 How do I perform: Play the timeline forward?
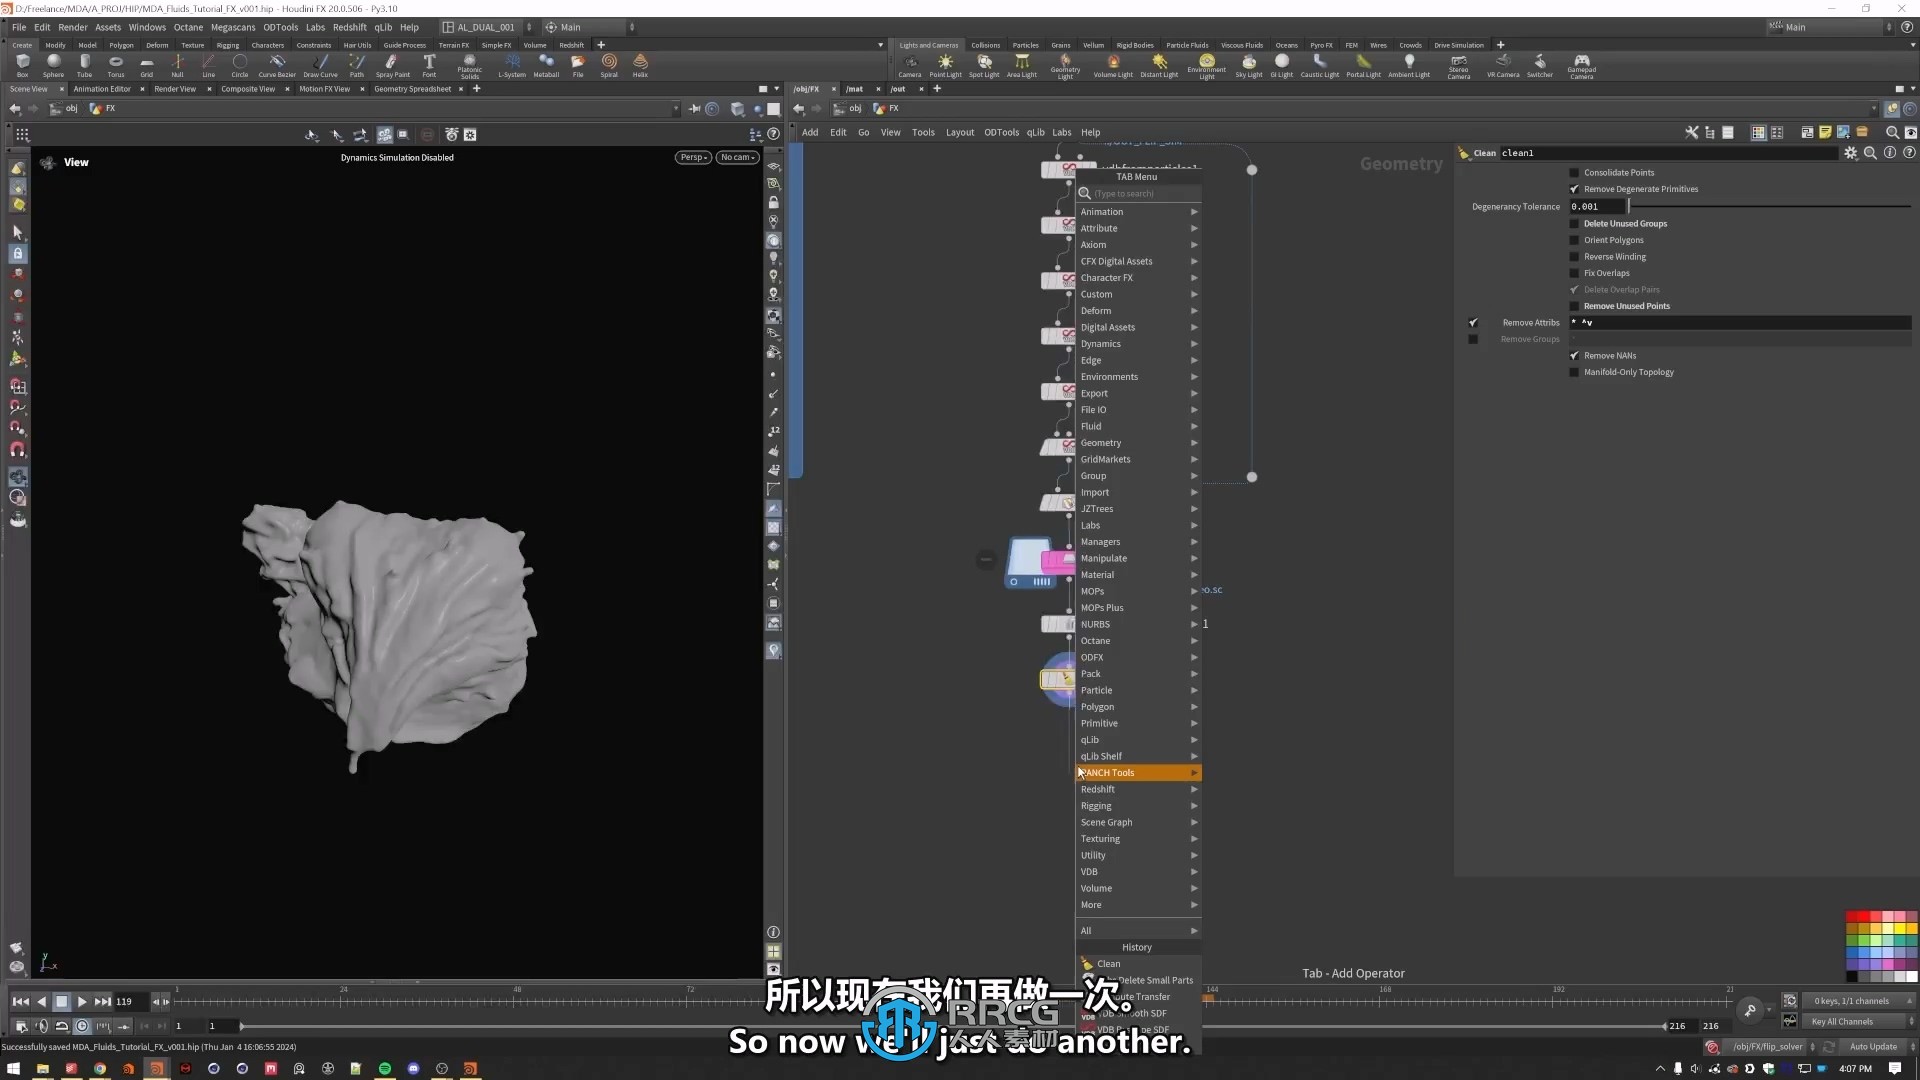[82, 1001]
